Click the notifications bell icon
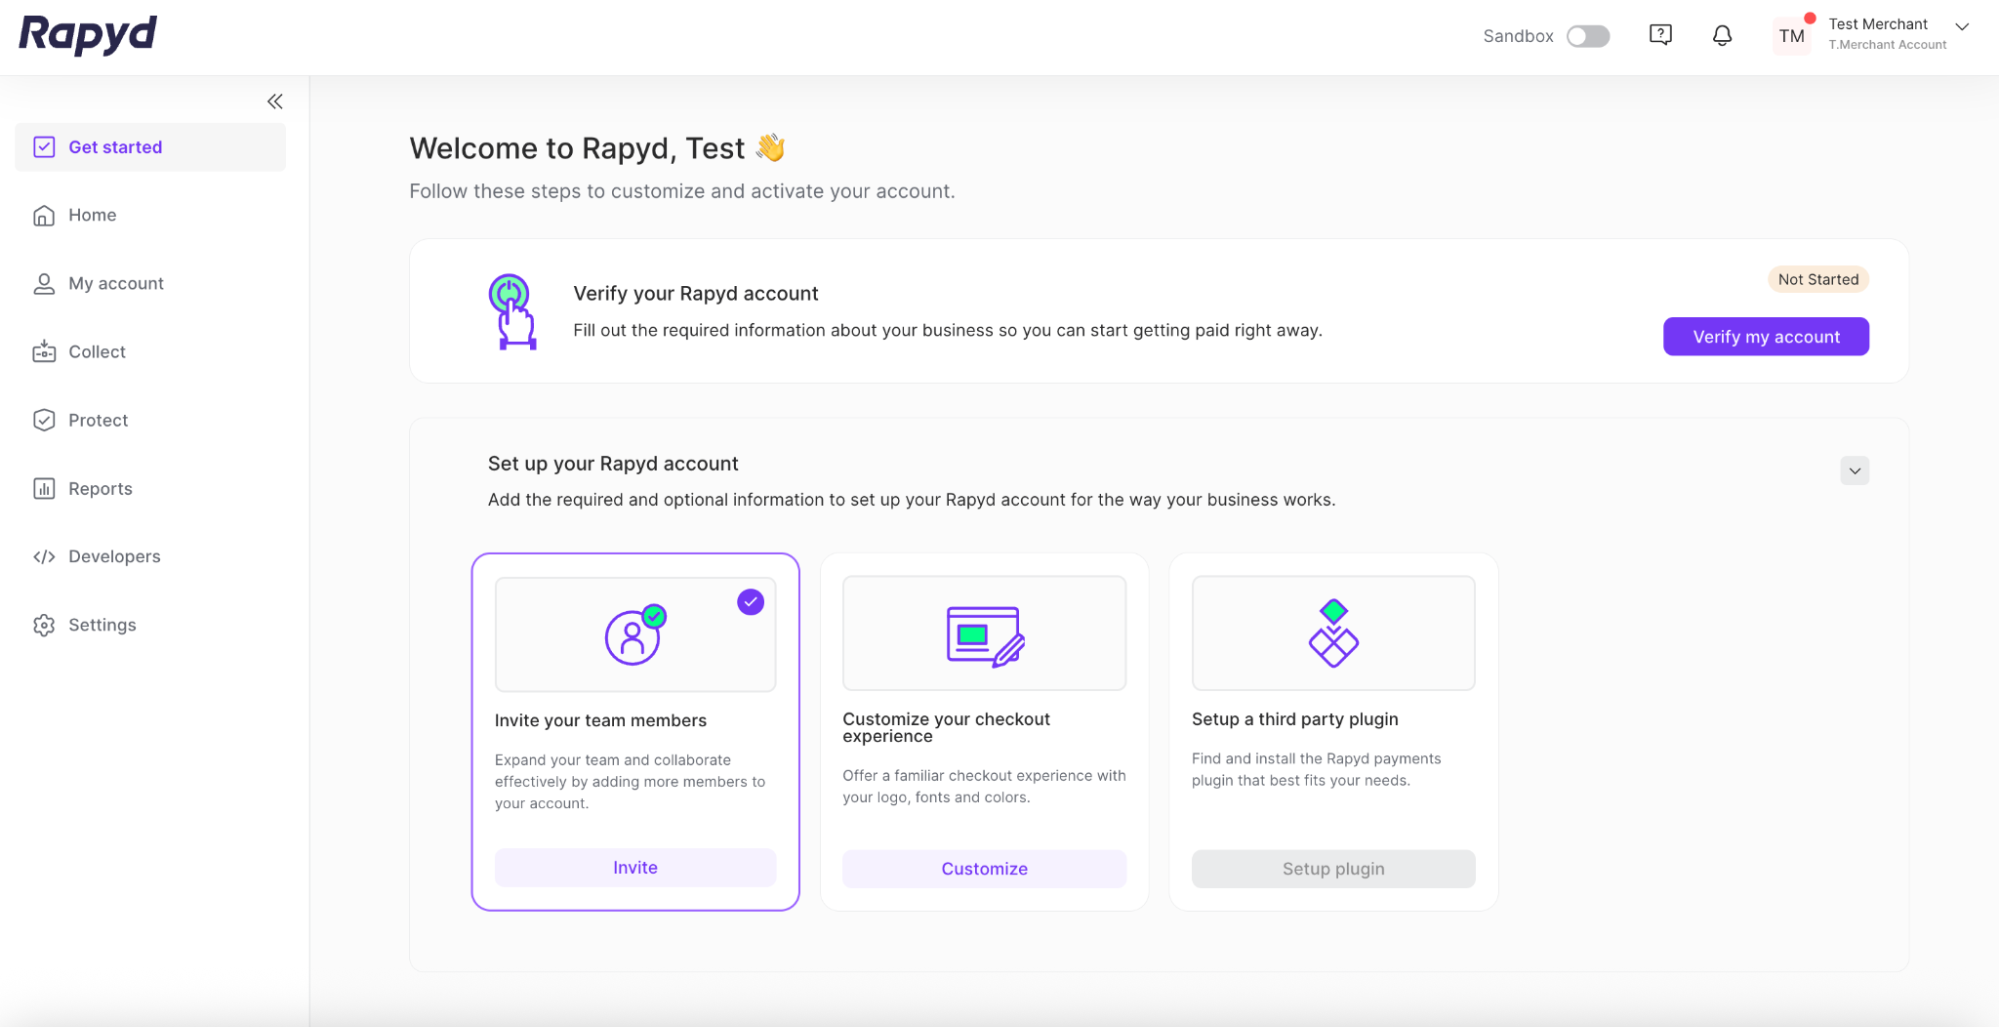 click(x=1721, y=35)
